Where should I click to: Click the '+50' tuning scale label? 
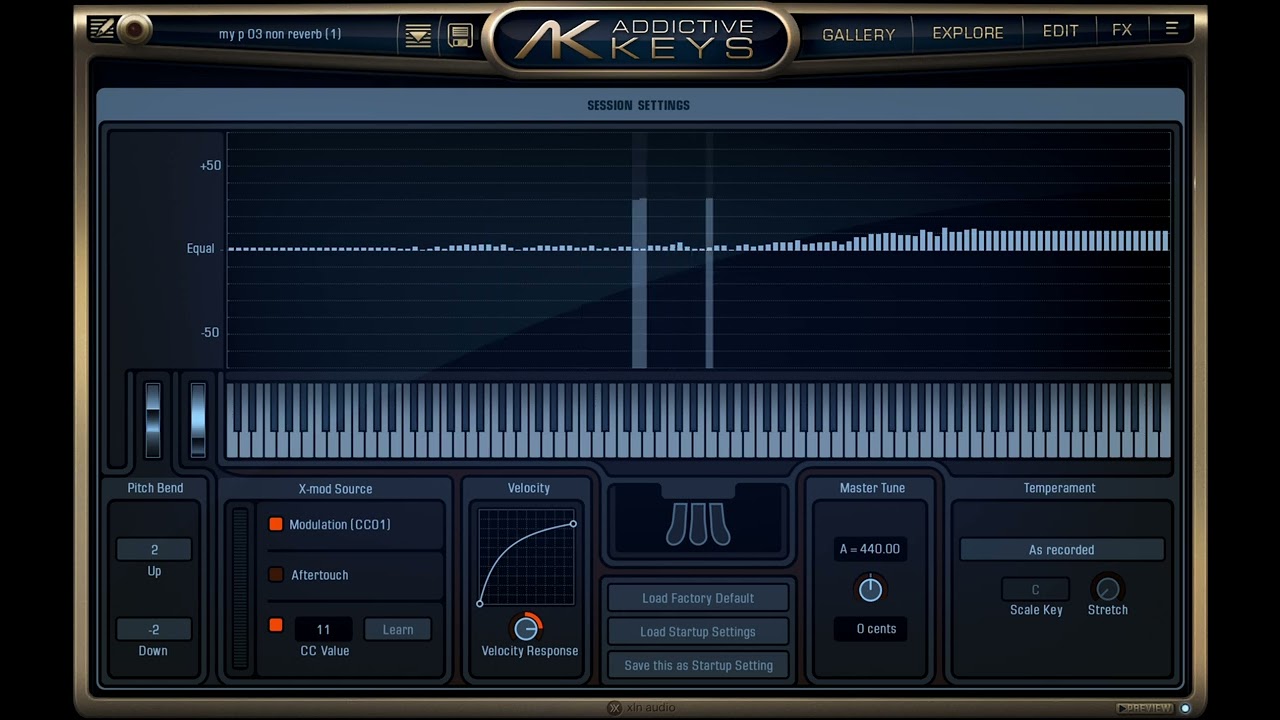(x=210, y=166)
